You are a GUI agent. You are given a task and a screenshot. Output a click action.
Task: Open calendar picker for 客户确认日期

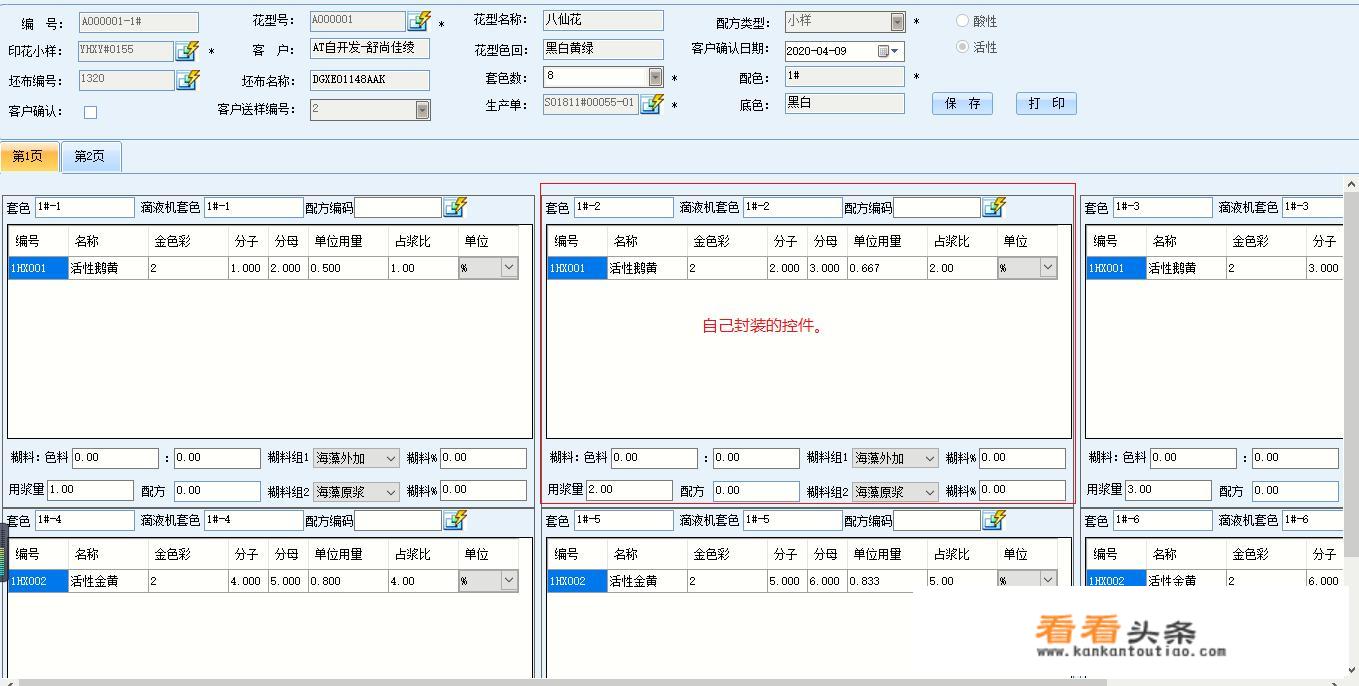point(888,51)
